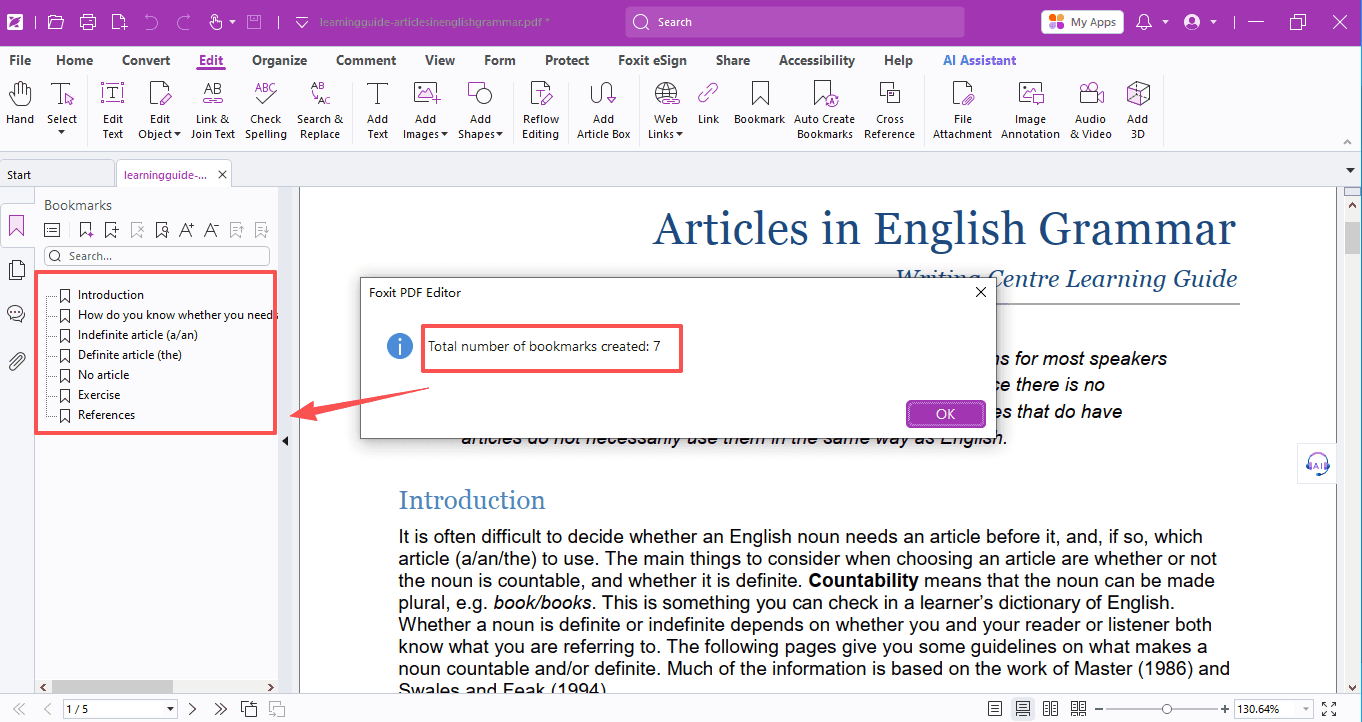The image size is (1362, 722).
Task: Toggle continuous page view mode
Action: click(x=1023, y=709)
